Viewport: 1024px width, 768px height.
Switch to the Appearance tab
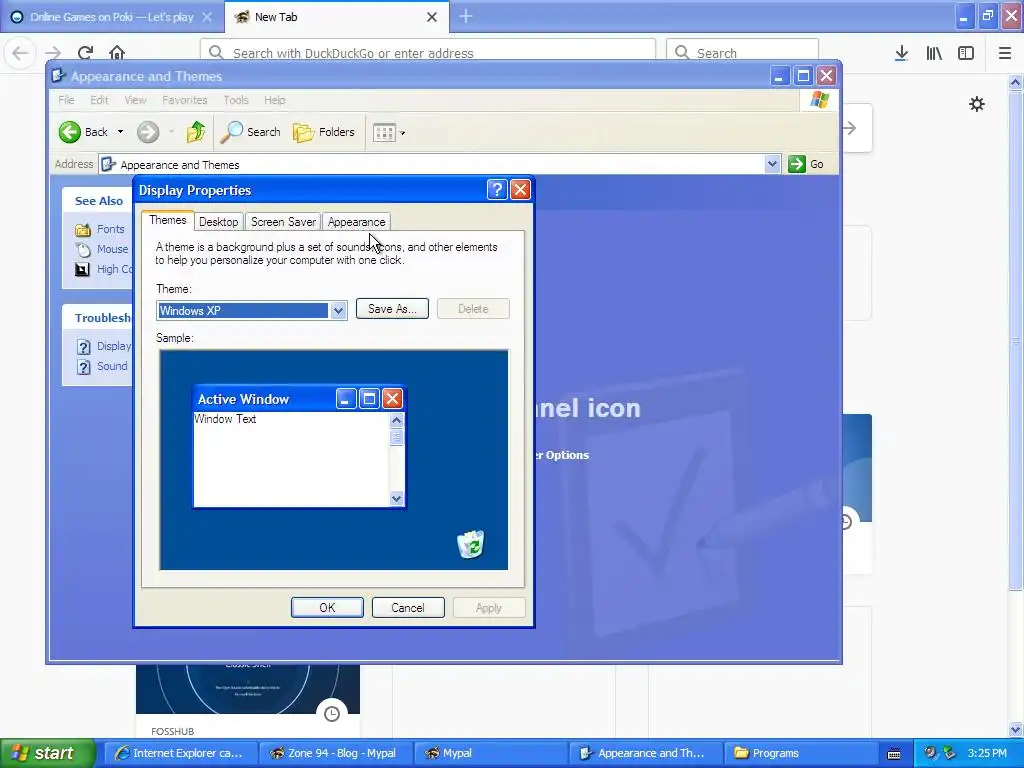click(357, 222)
